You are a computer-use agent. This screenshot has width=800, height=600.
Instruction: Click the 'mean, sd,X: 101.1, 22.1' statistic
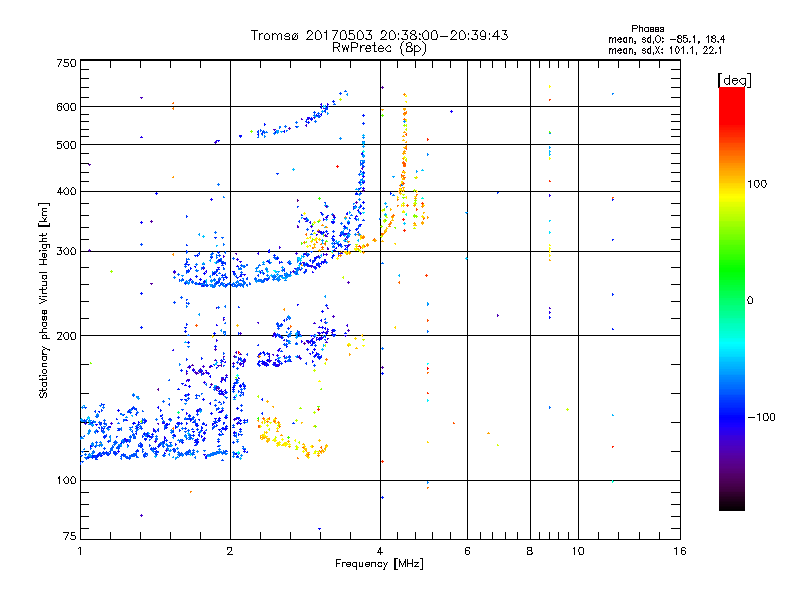[665, 50]
